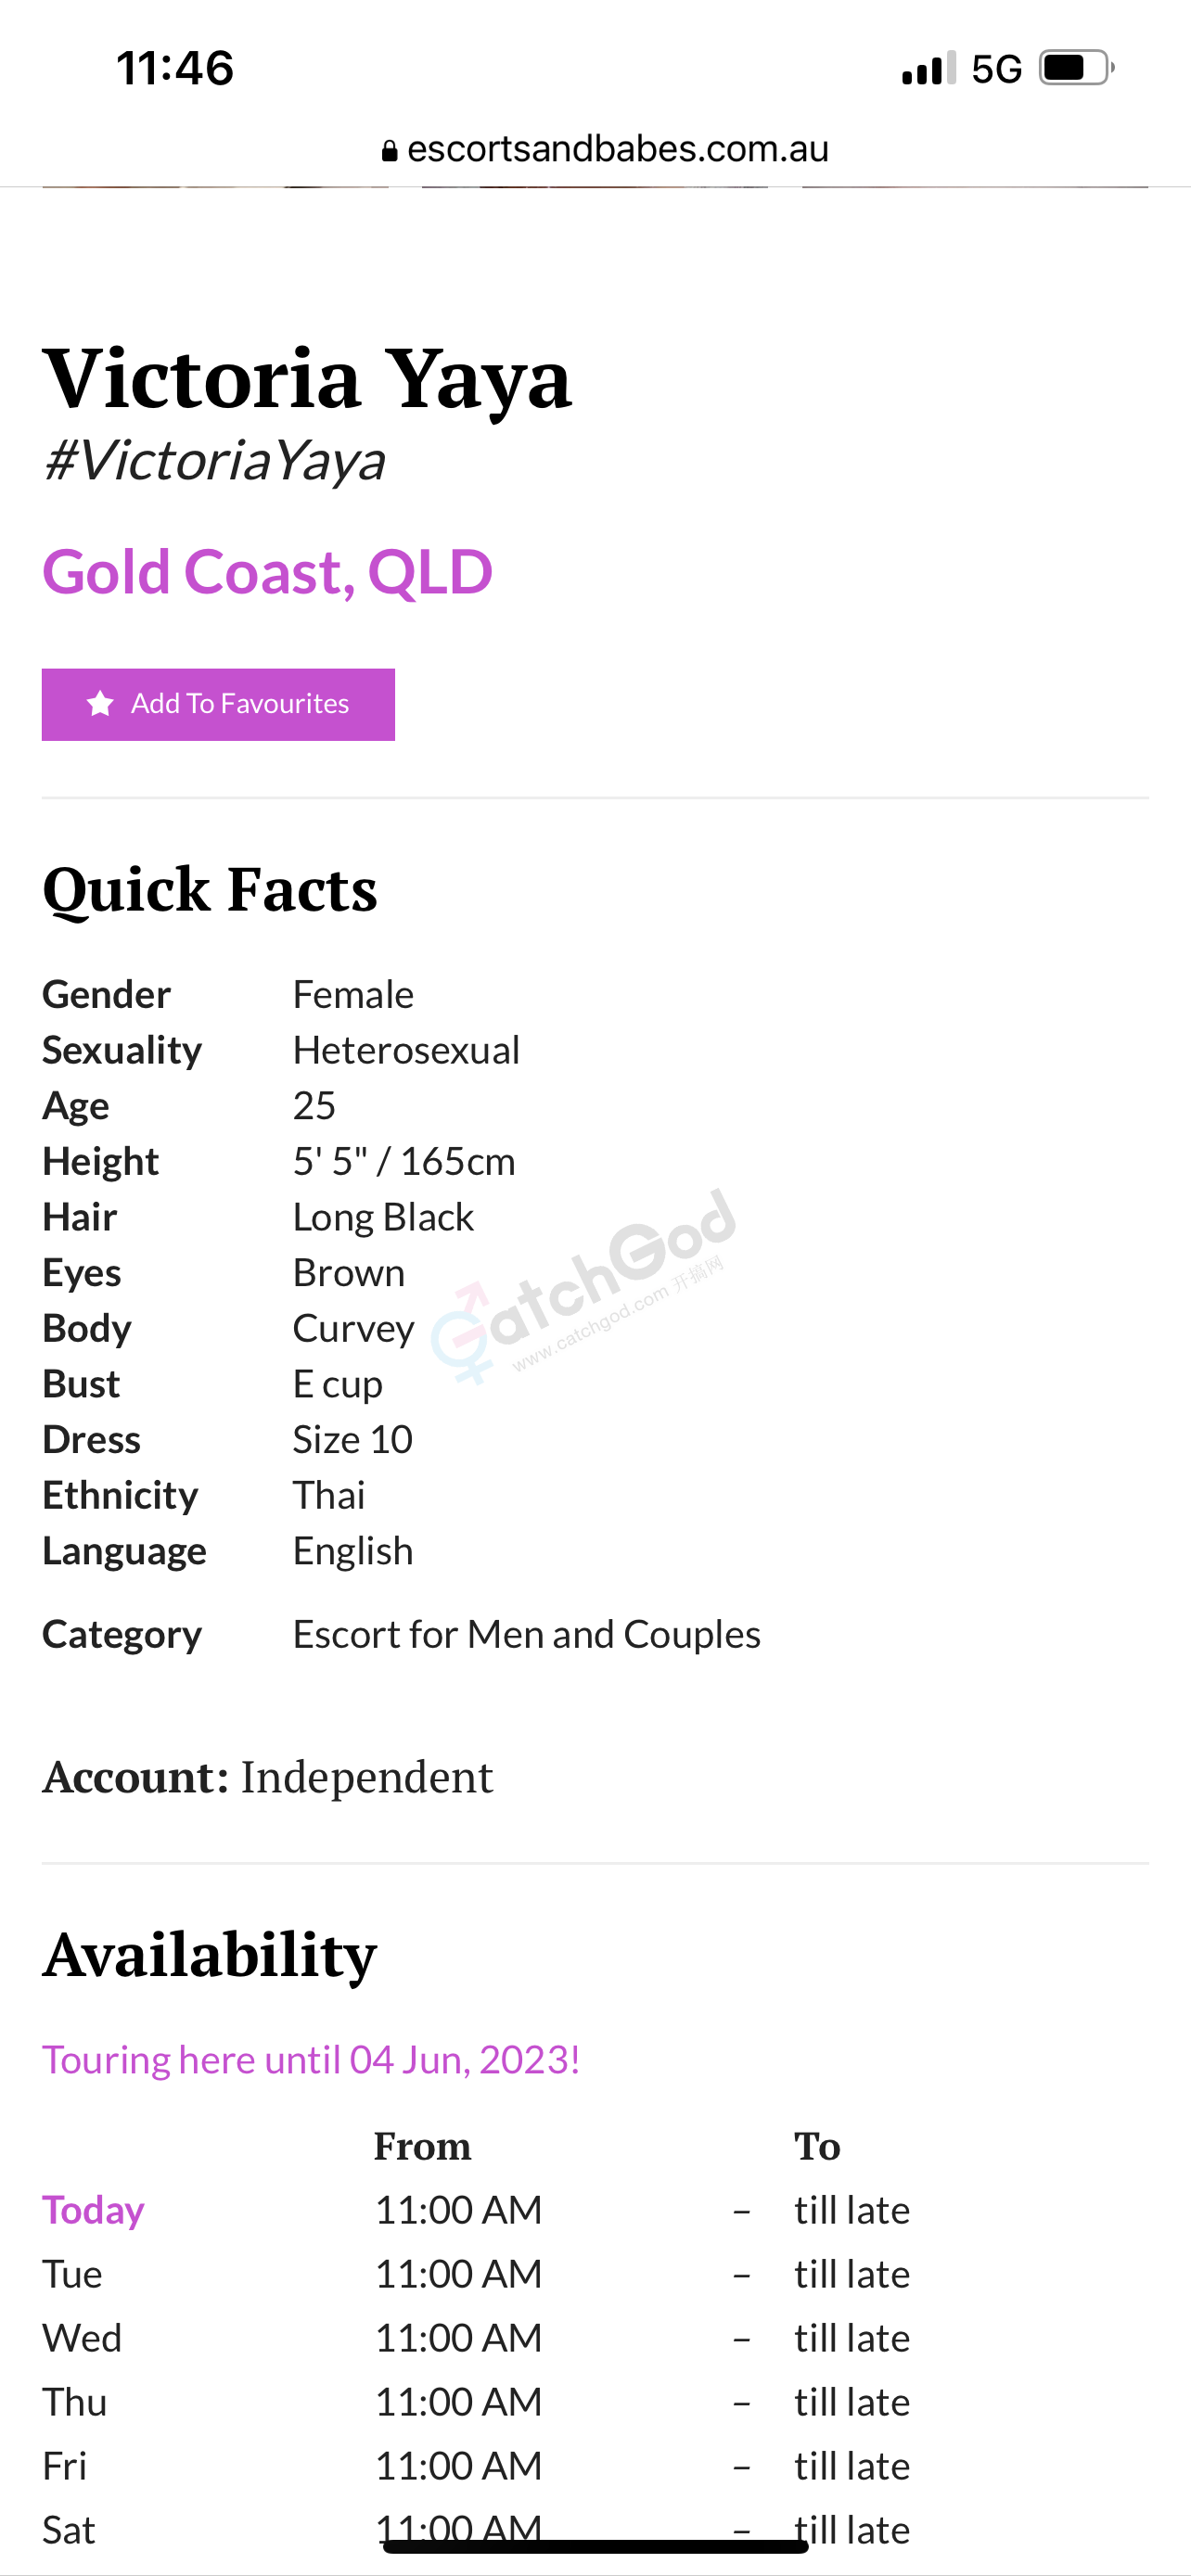Tap the Victoria Yaya profile heading
The width and height of the screenshot is (1191, 2576).
[x=307, y=378]
